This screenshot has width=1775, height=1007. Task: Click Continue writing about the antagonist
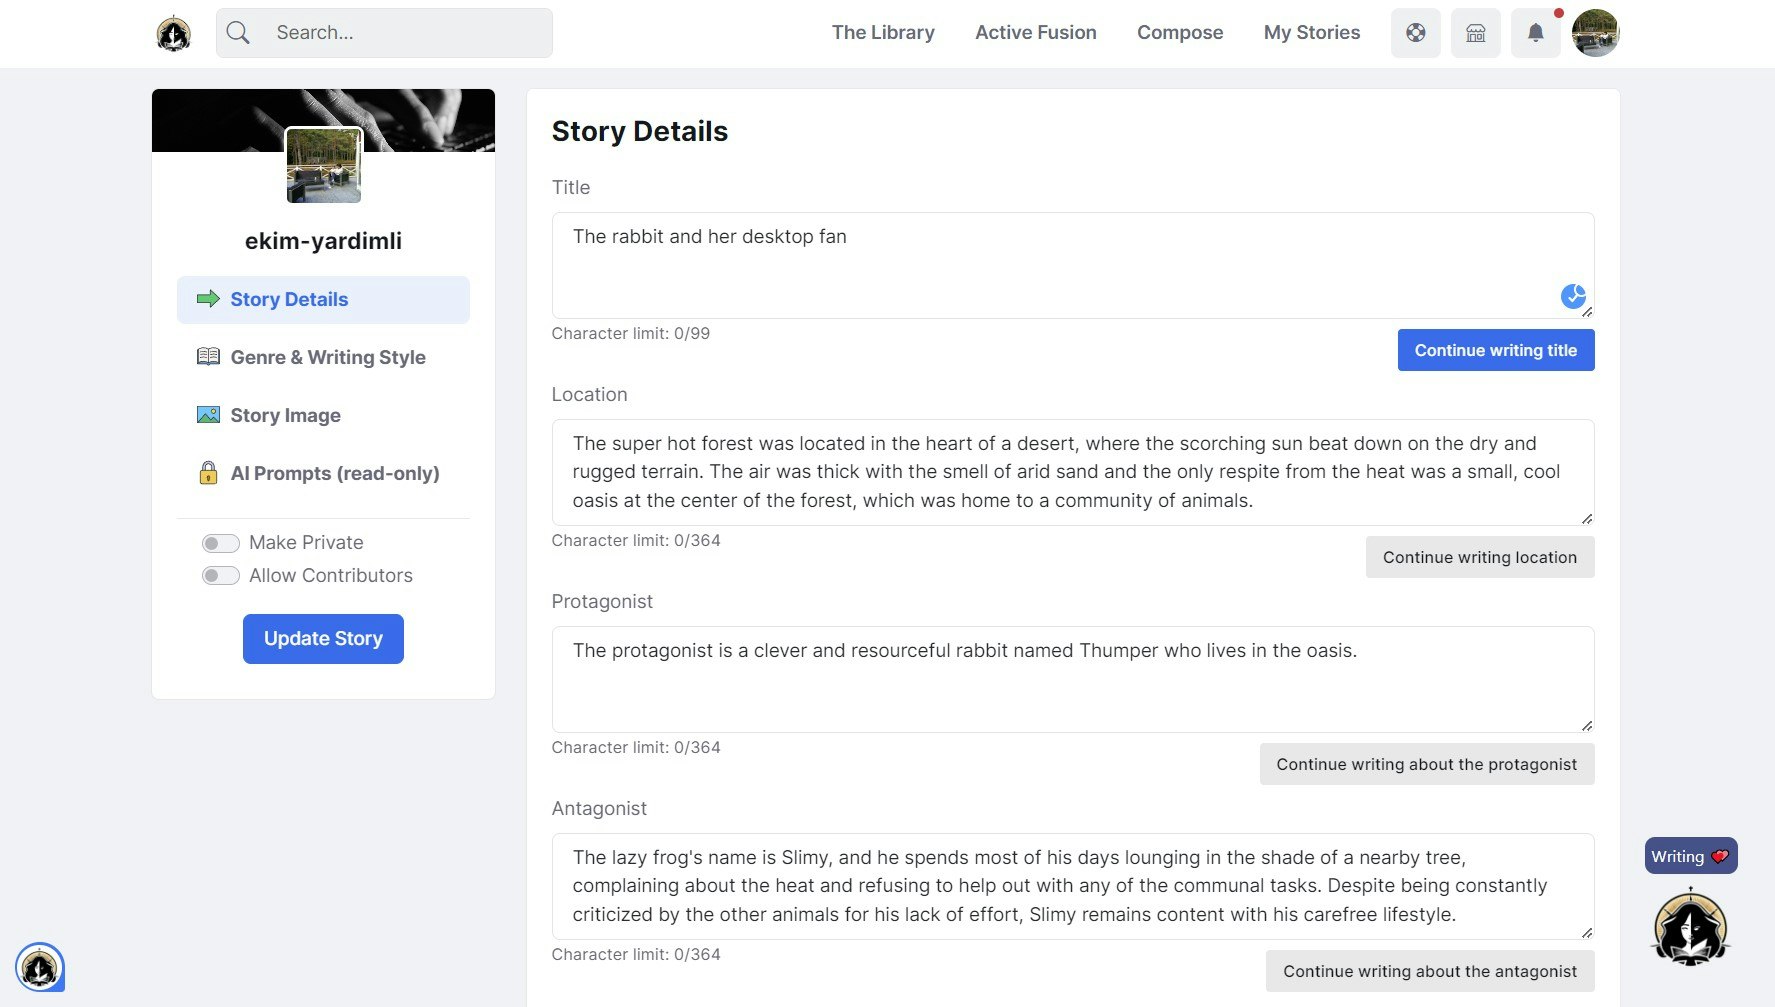1430,971
